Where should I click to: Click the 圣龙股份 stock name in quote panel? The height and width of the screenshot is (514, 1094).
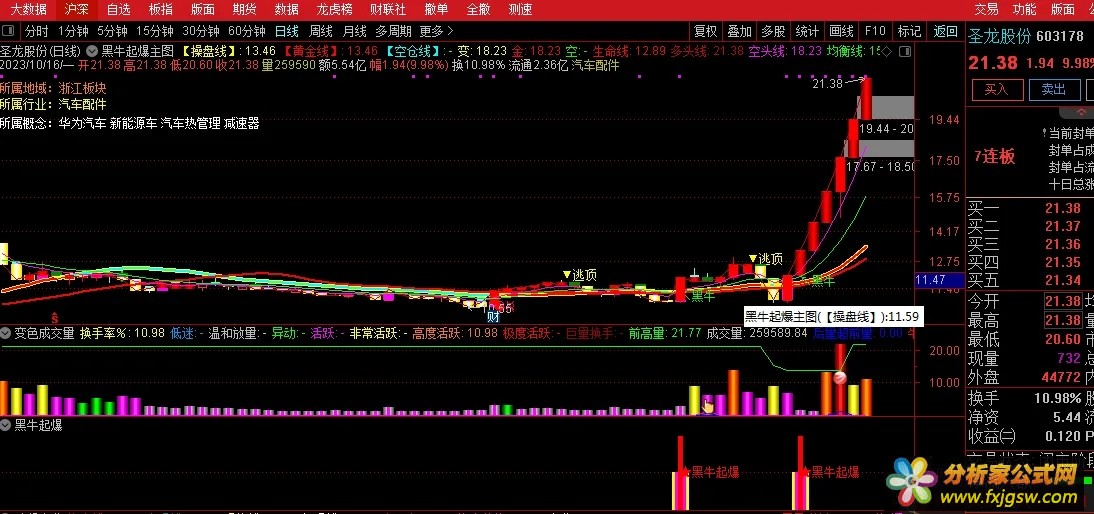[999, 37]
